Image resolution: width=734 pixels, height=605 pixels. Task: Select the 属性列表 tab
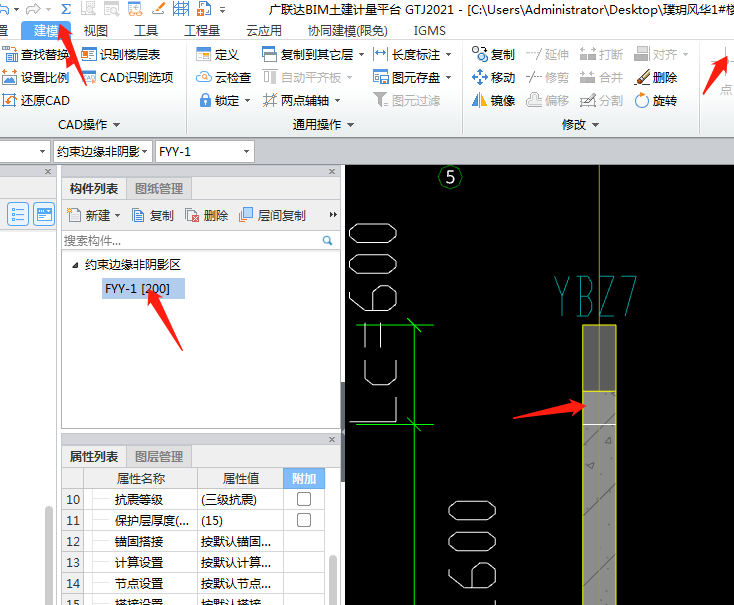pyautogui.click(x=94, y=457)
